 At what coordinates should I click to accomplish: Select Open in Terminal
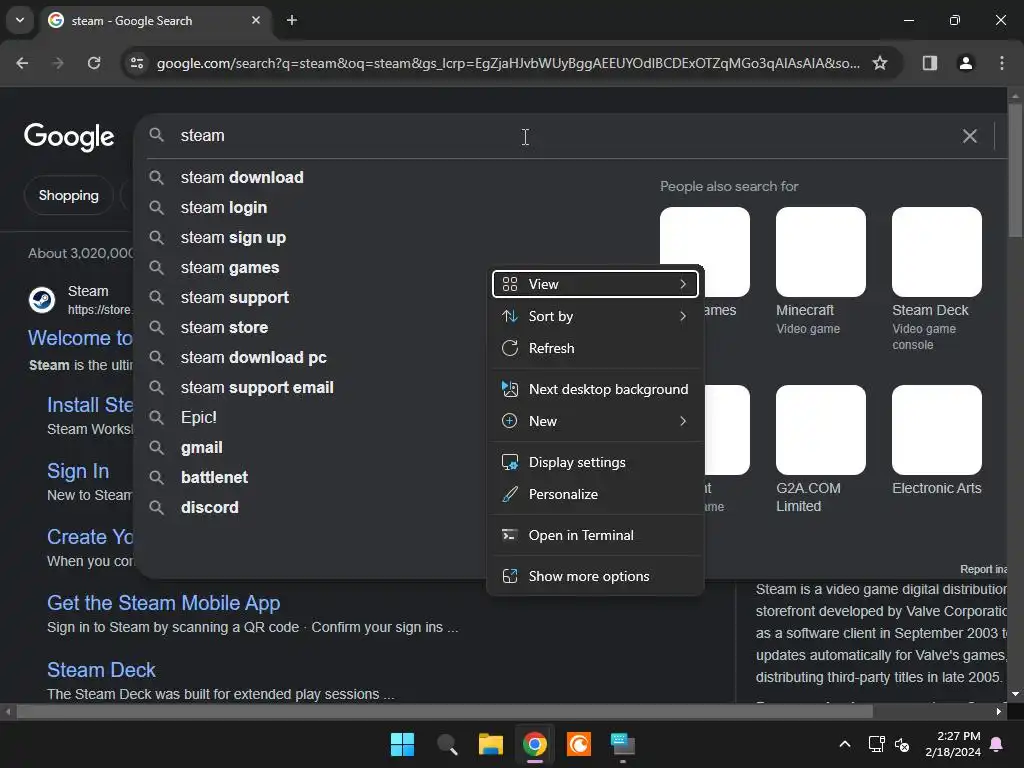point(595,536)
